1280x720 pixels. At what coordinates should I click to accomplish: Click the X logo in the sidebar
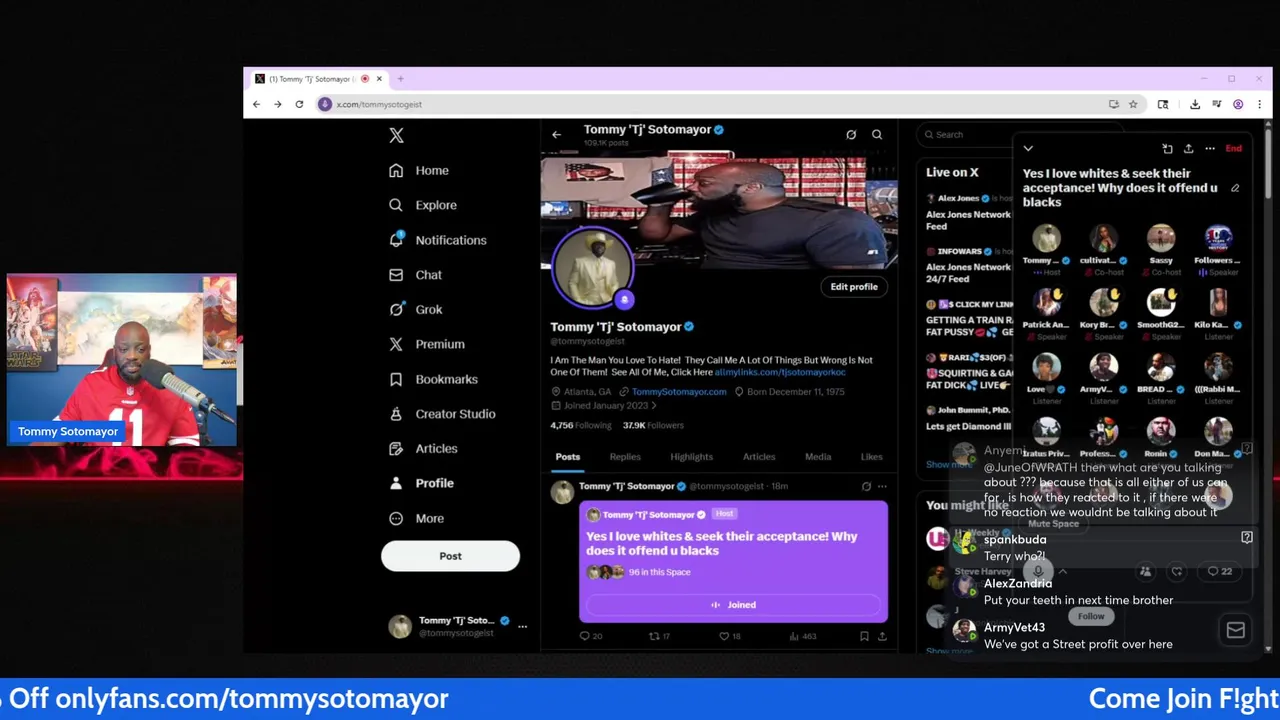click(x=396, y=135)
